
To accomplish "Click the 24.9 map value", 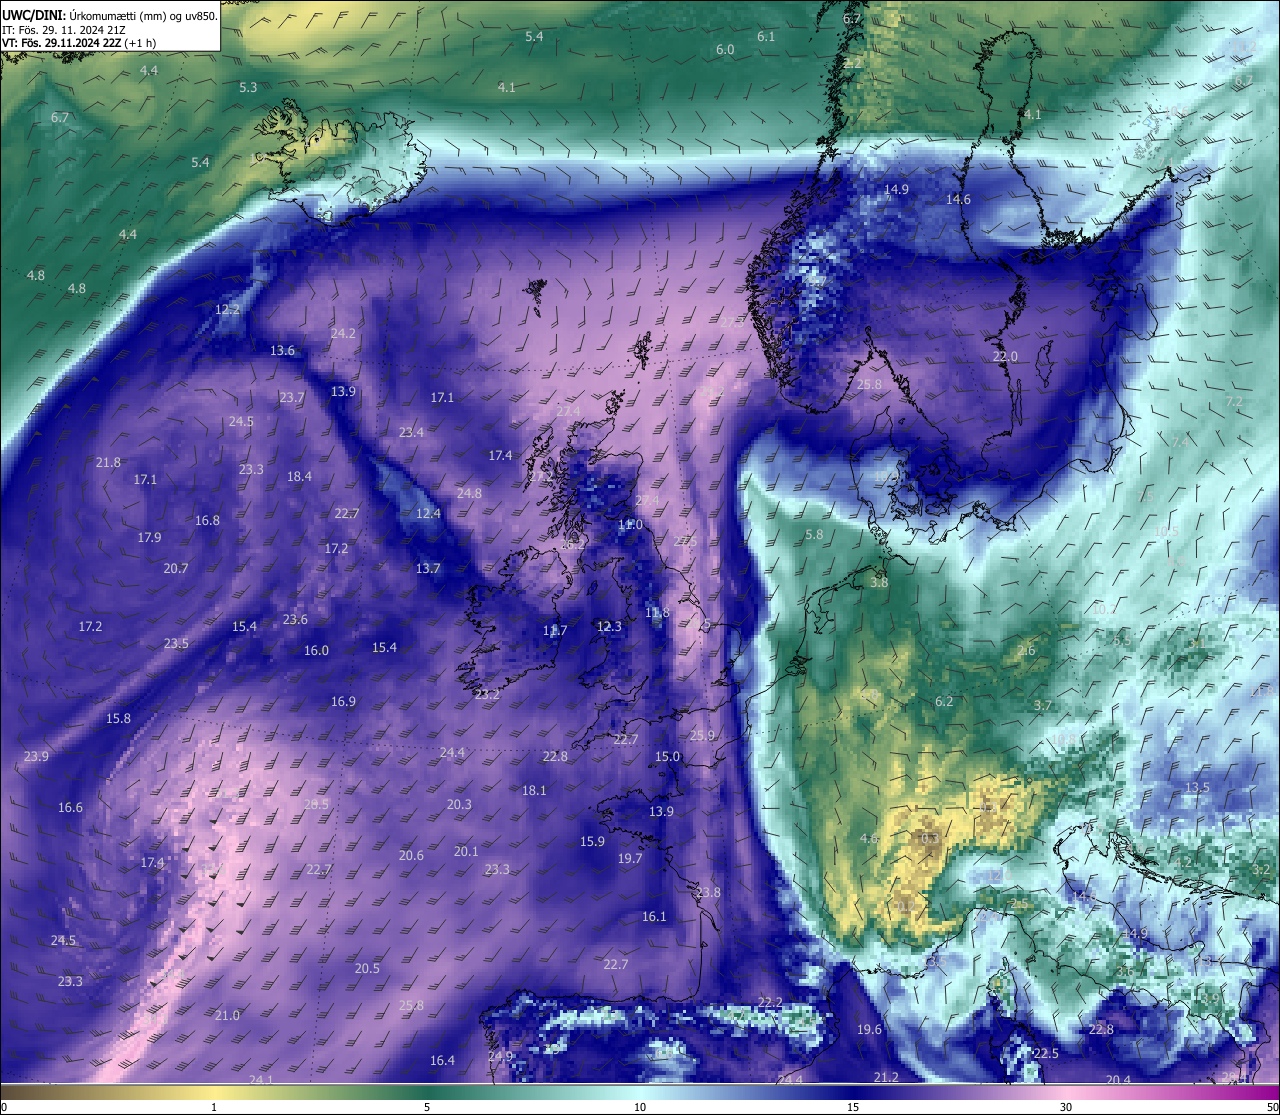I will click(500, 1057).
